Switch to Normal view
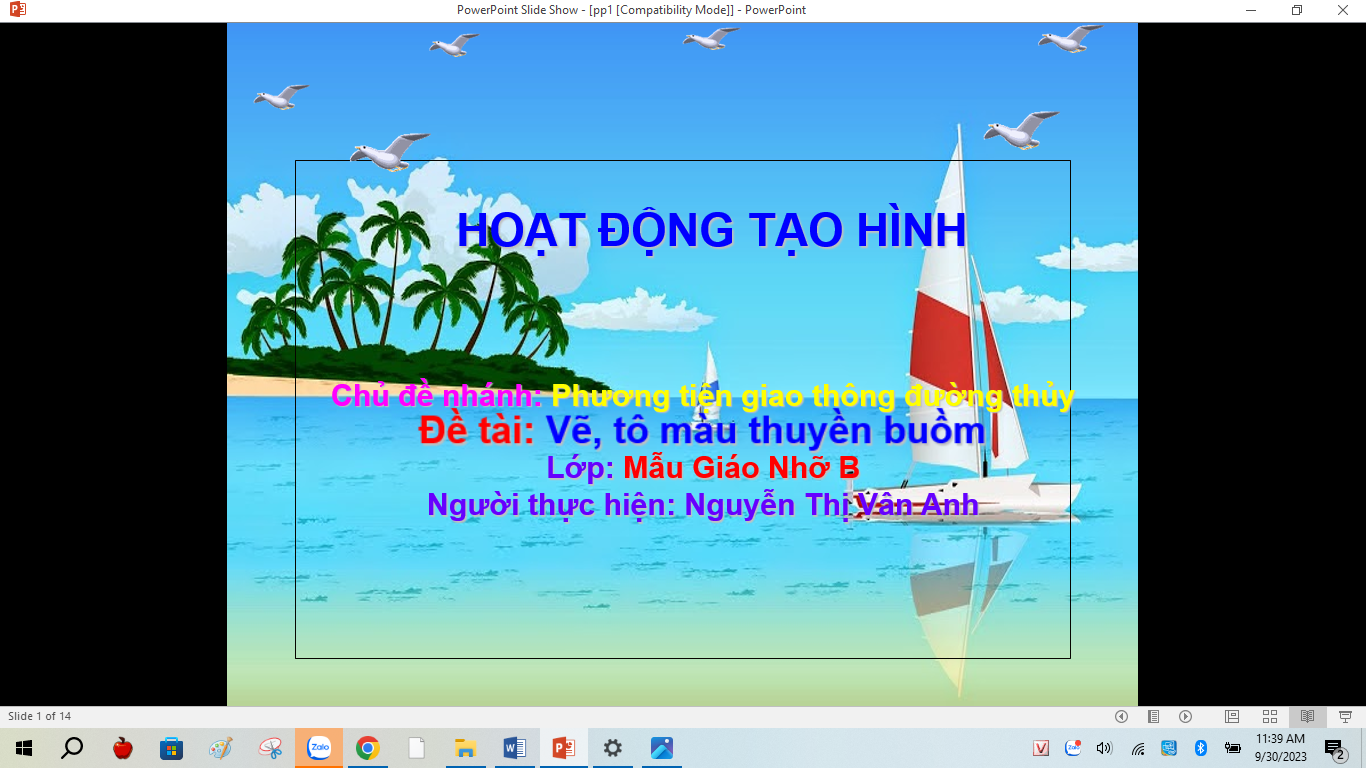 (x=1232, y=716)
